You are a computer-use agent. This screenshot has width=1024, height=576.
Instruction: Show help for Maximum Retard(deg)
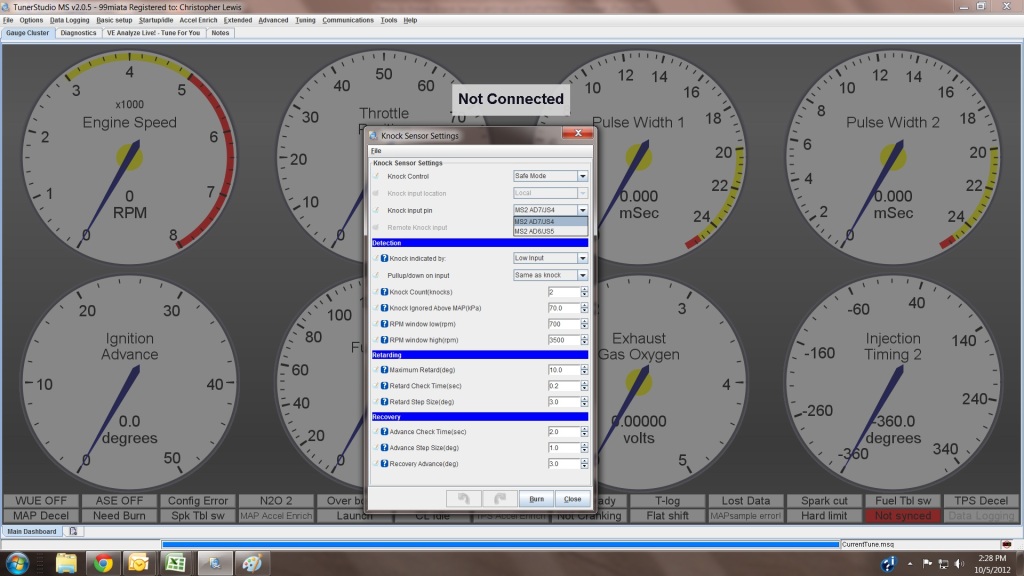click(384, 370)
